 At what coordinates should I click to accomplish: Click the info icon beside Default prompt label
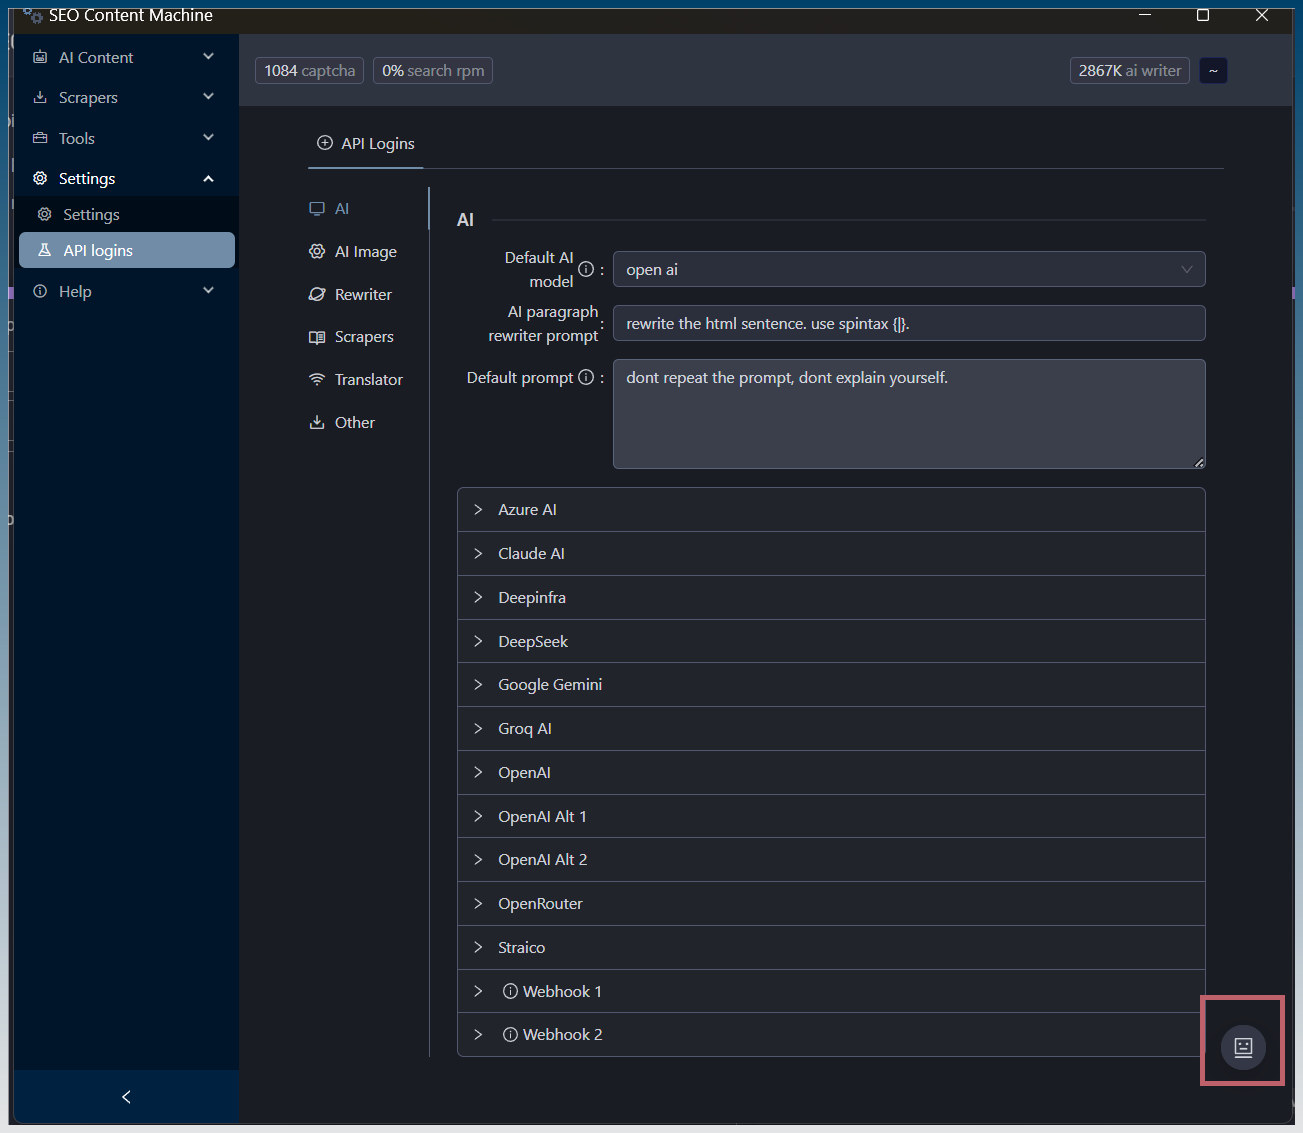click(586, 377)
